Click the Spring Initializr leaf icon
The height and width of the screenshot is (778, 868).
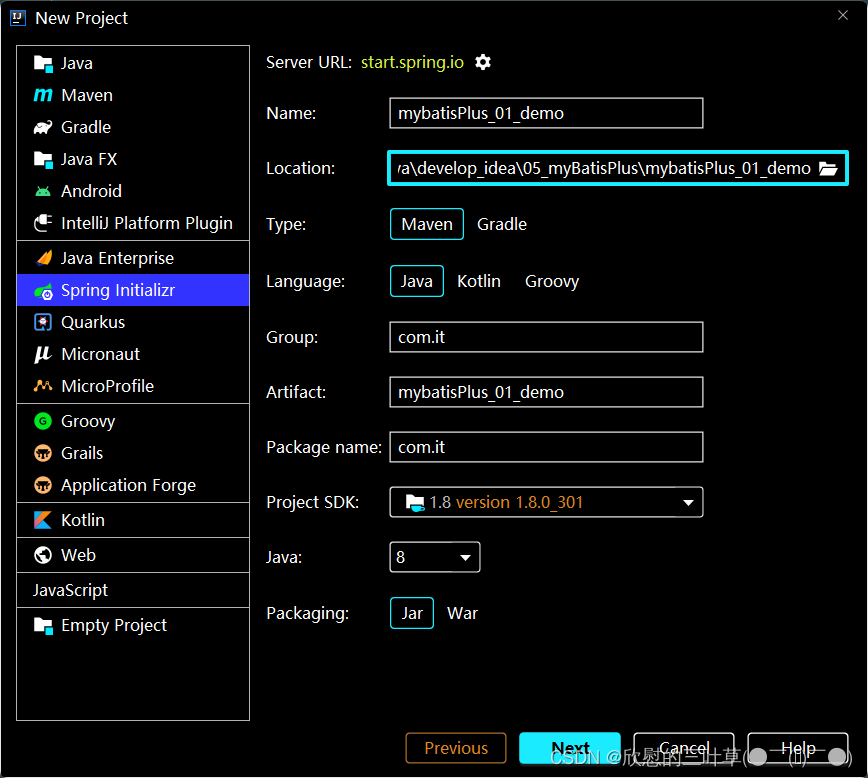click(x=43, y=291)
